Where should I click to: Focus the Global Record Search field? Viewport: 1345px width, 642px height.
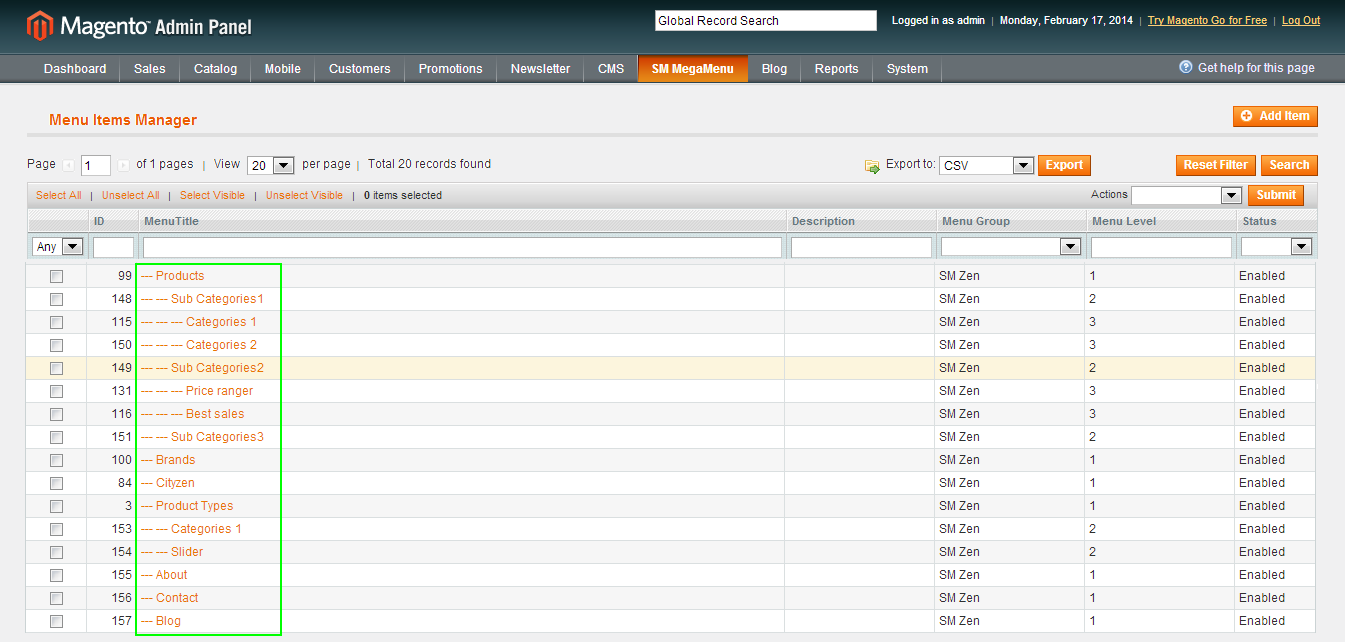(766, 20)
